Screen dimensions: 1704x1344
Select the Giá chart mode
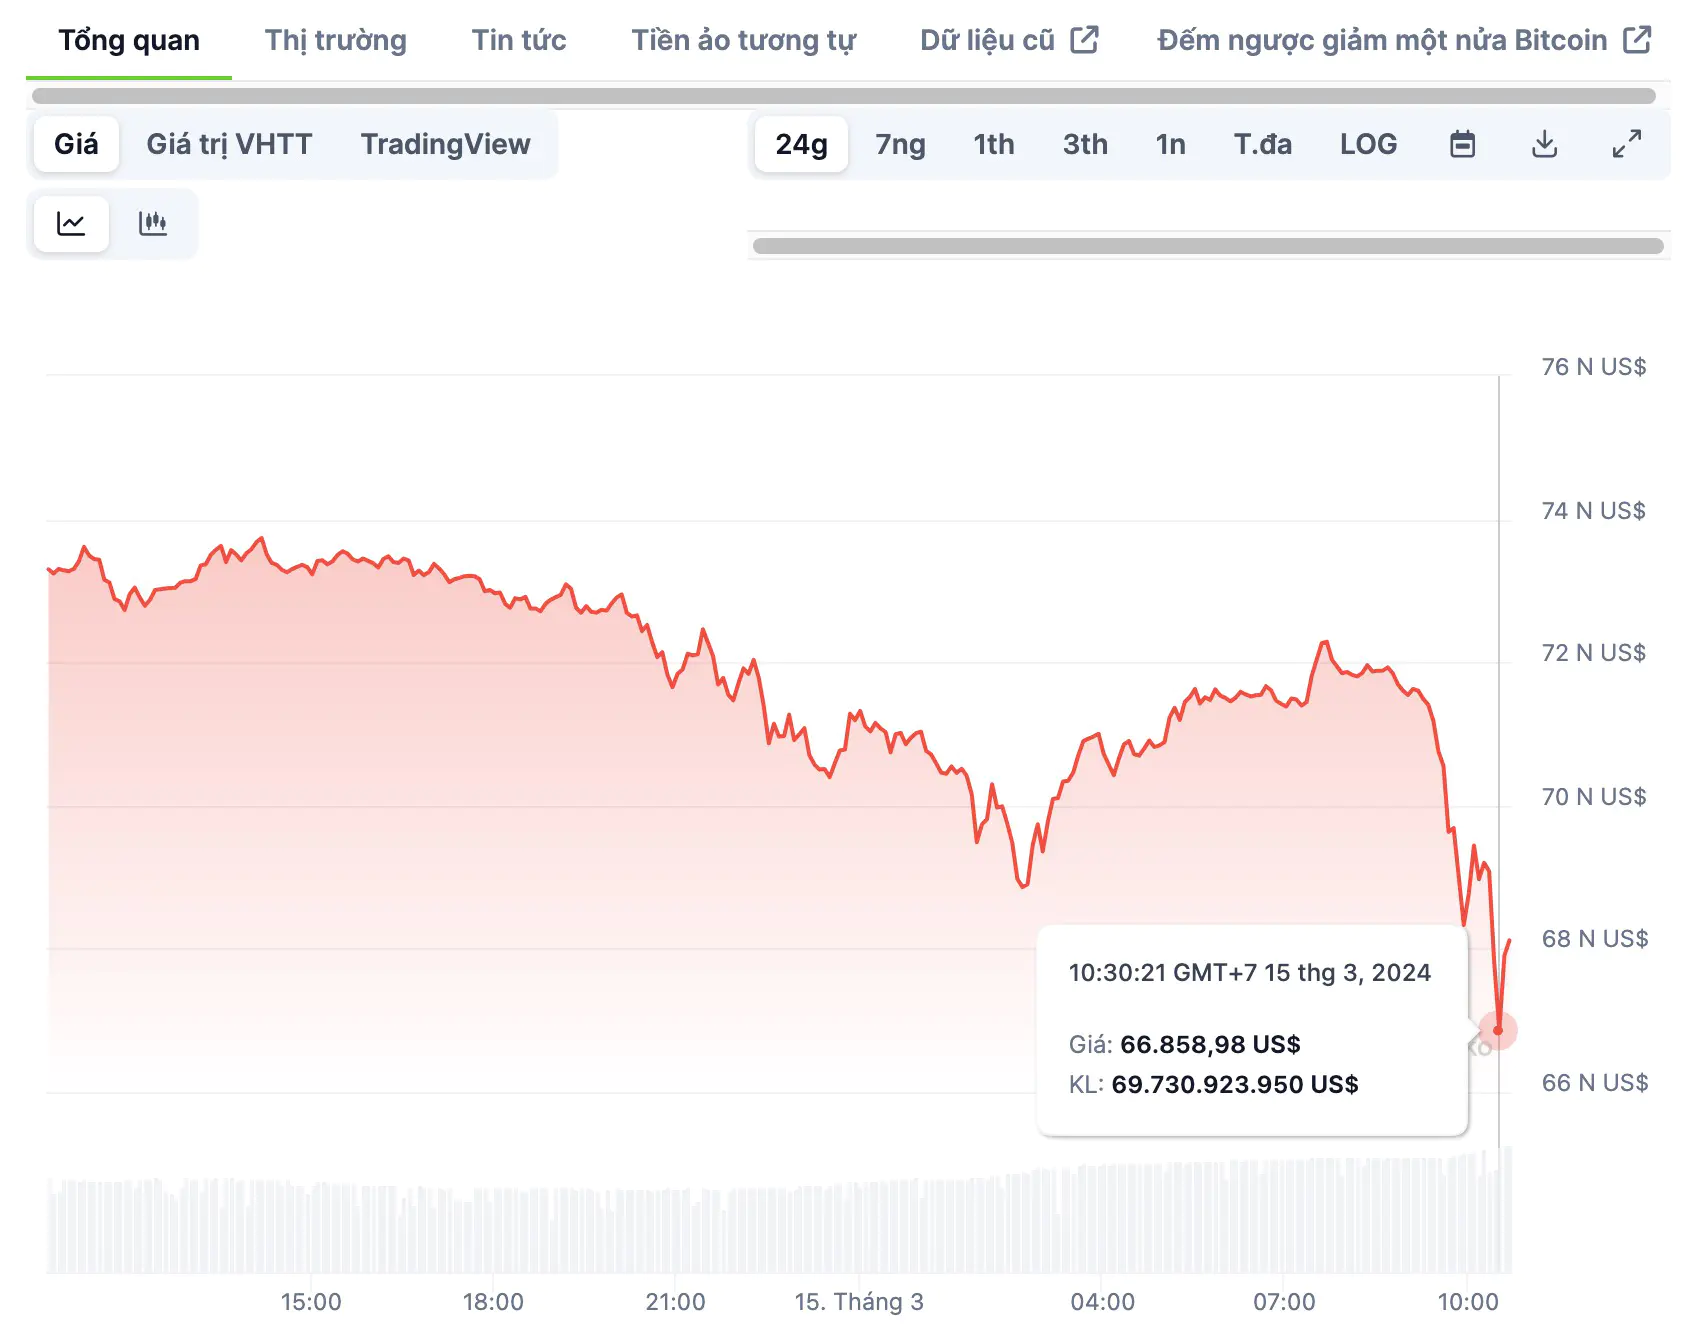tap(76, 144)
